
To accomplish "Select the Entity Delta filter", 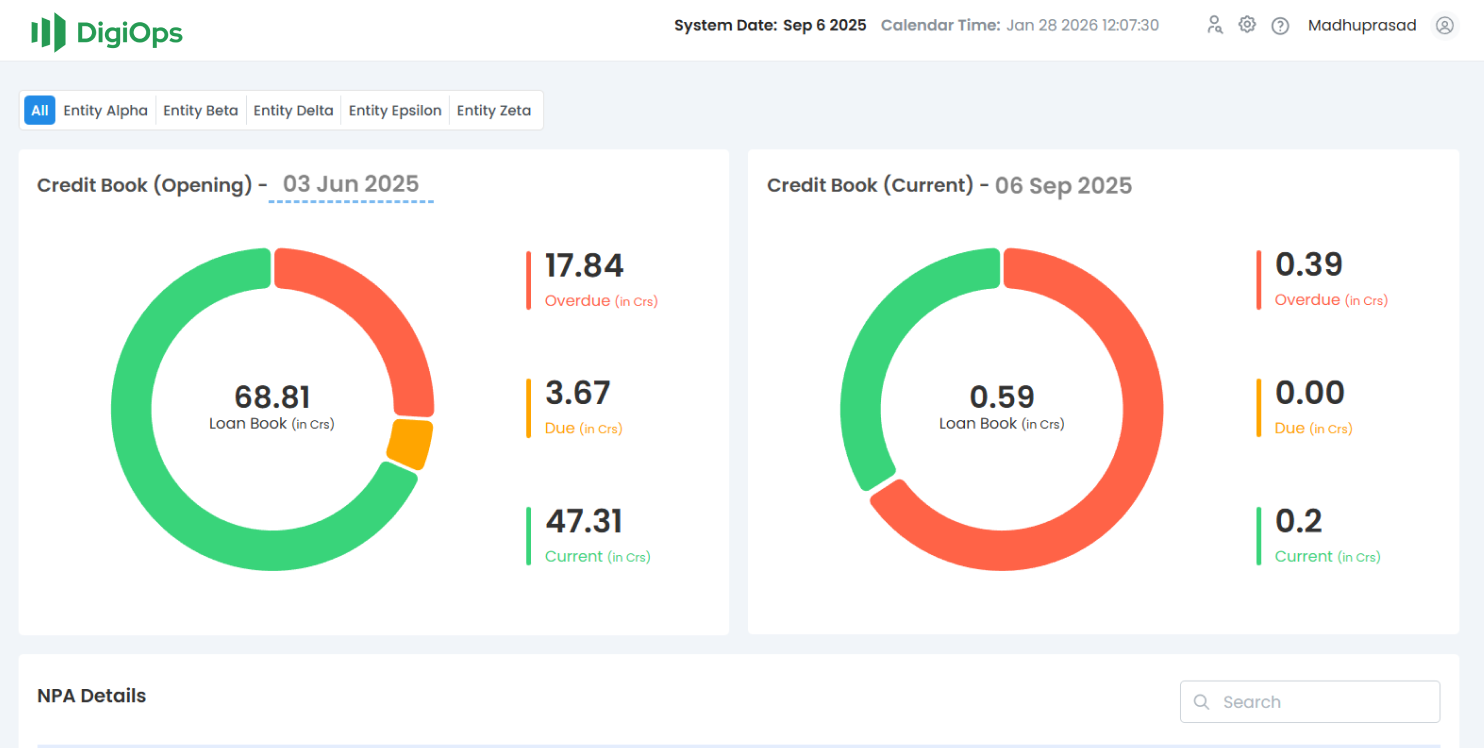I will coord(293,110).
